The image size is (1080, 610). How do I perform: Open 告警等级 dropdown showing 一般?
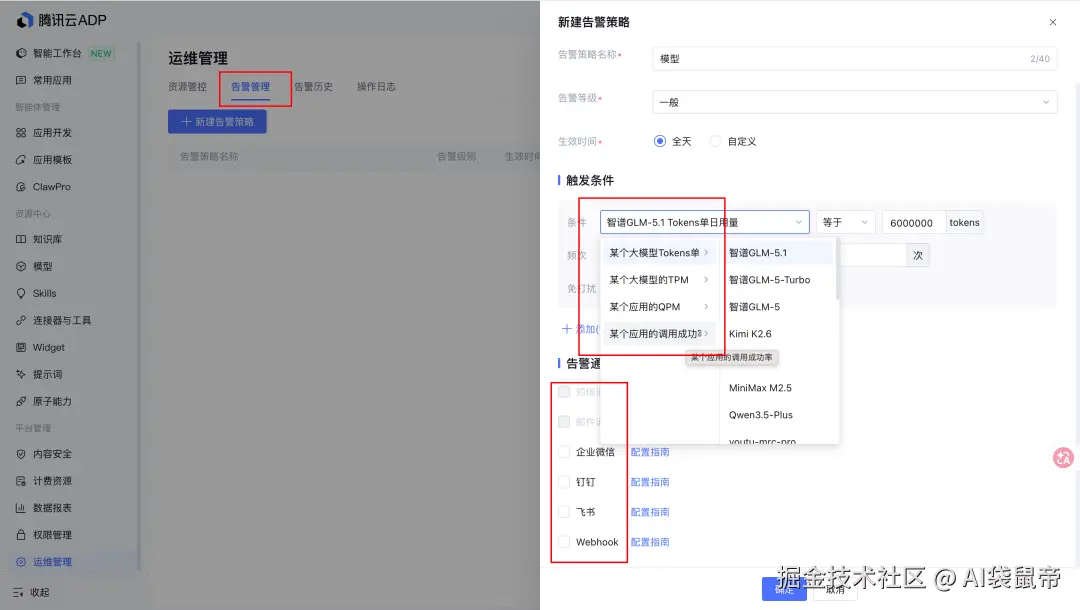[854, 102]
